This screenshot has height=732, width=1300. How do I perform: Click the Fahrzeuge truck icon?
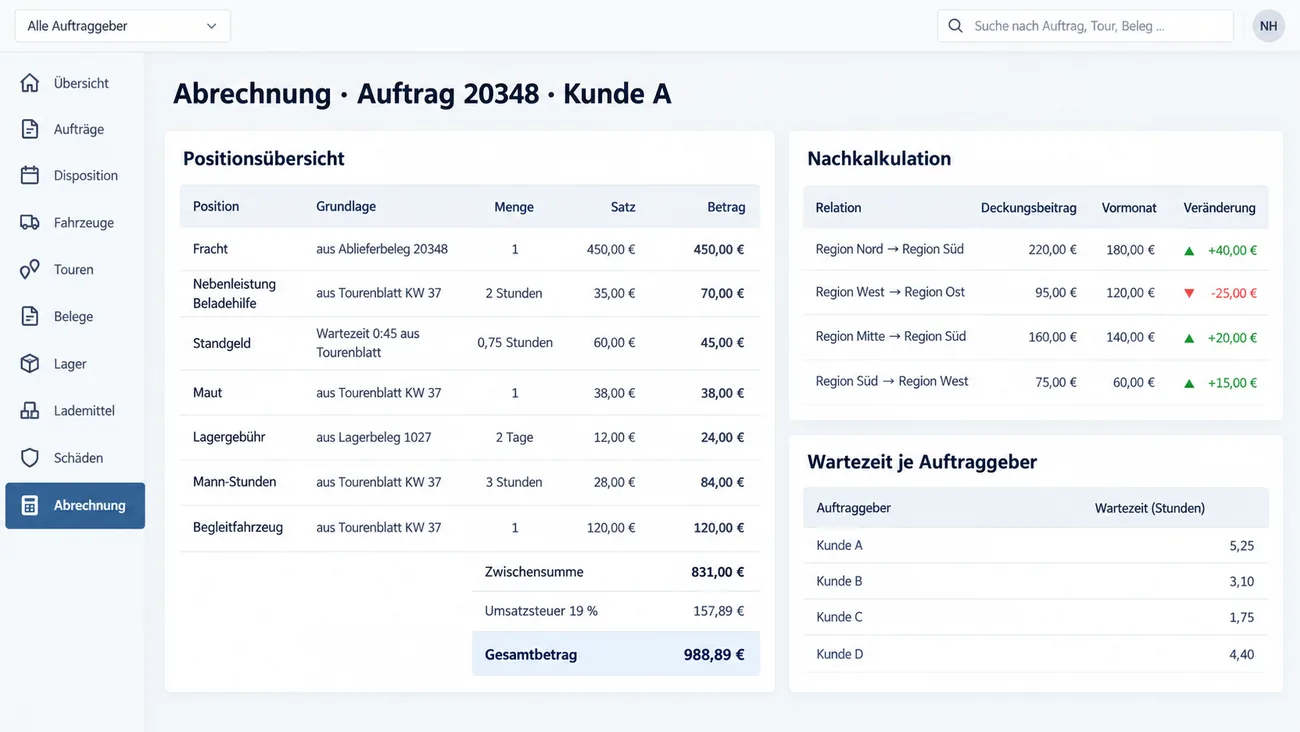point(30,222)
